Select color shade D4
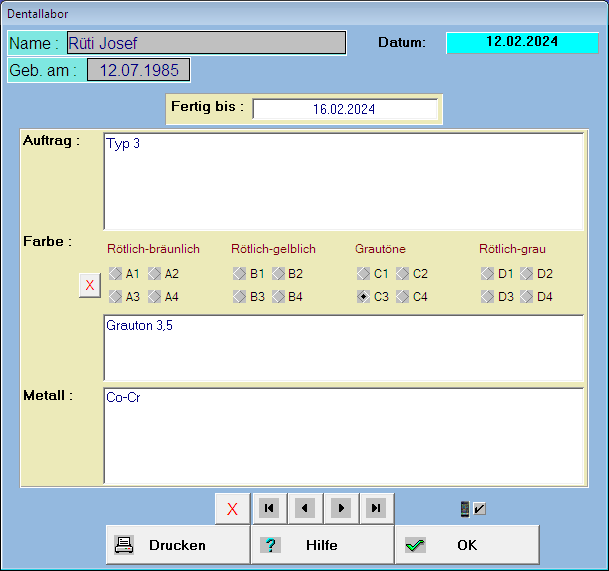Image resolution: width=609 pixels, height=571 pixels. click(526, 297)
